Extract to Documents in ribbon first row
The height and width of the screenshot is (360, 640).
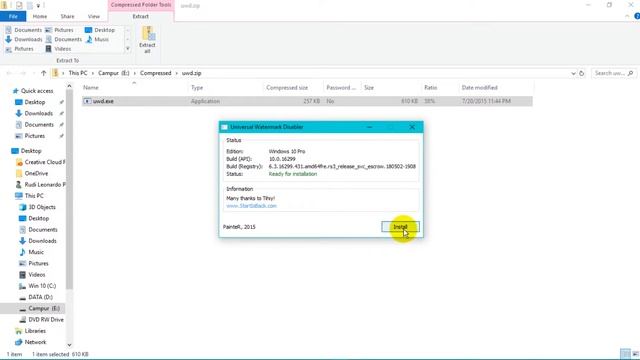[x=24, y=30]
